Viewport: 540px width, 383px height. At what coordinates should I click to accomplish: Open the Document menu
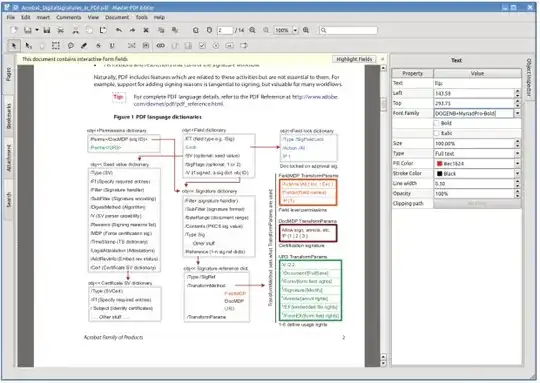click(117, 17)
